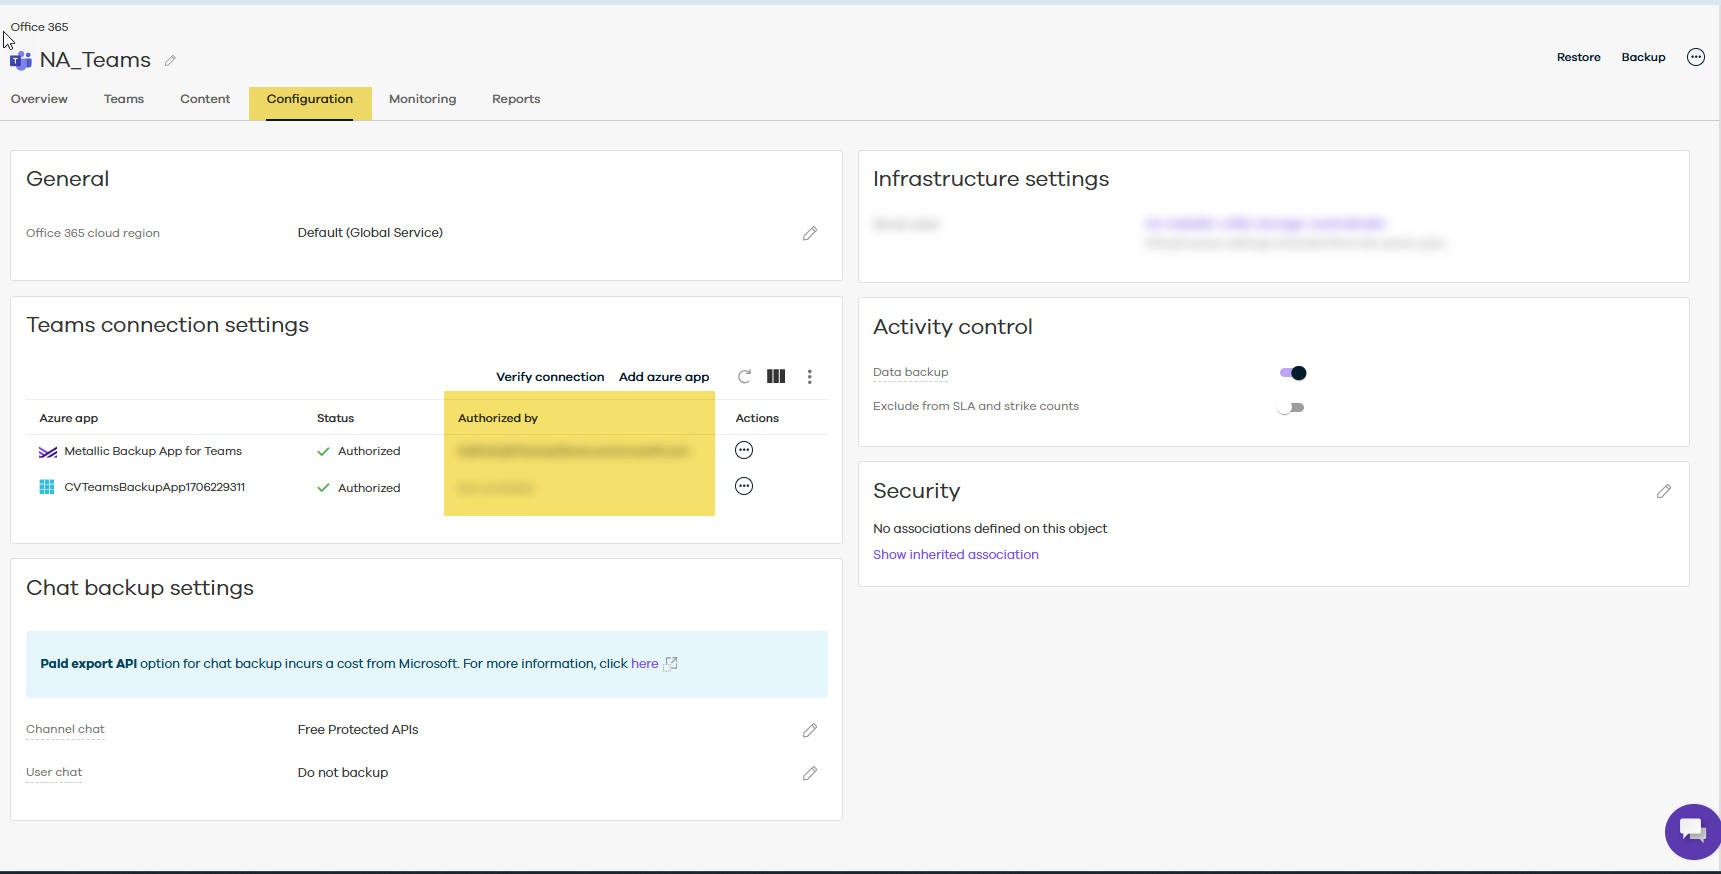Click the Actions column header
Viewport: 1721px width, 874px height.
[757, 418]
